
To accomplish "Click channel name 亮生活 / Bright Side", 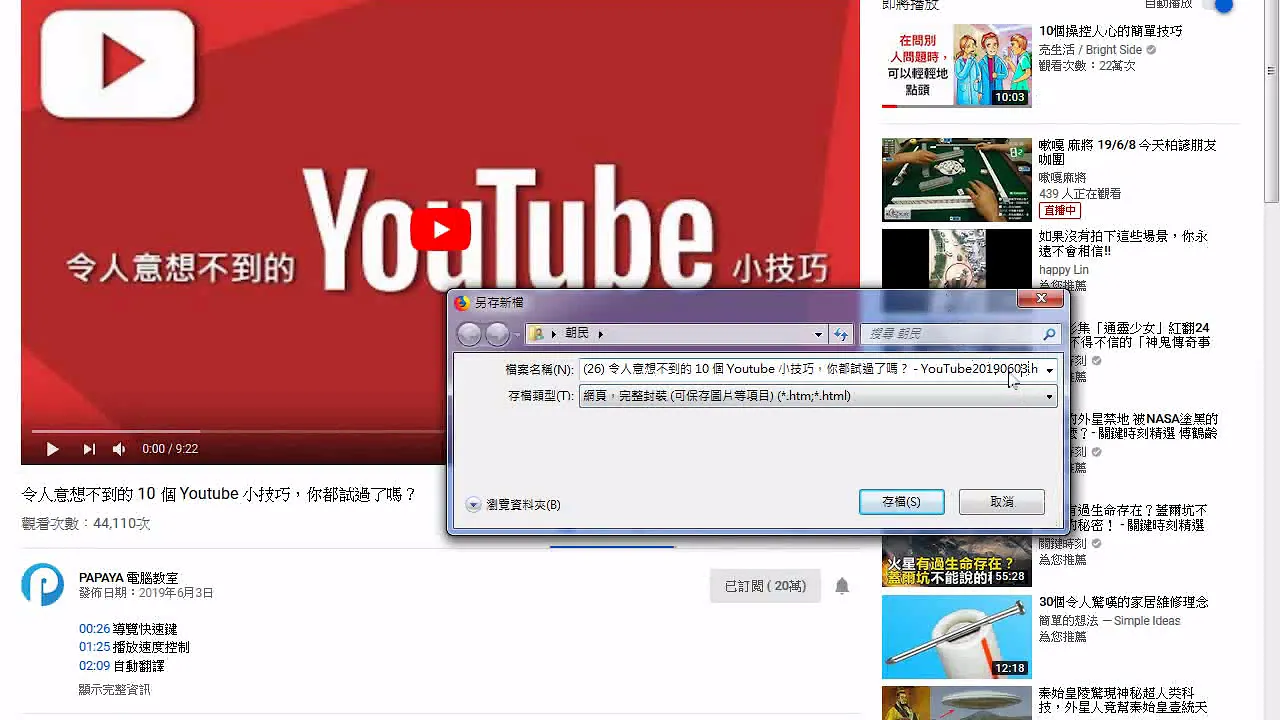I will (1090, 50).
